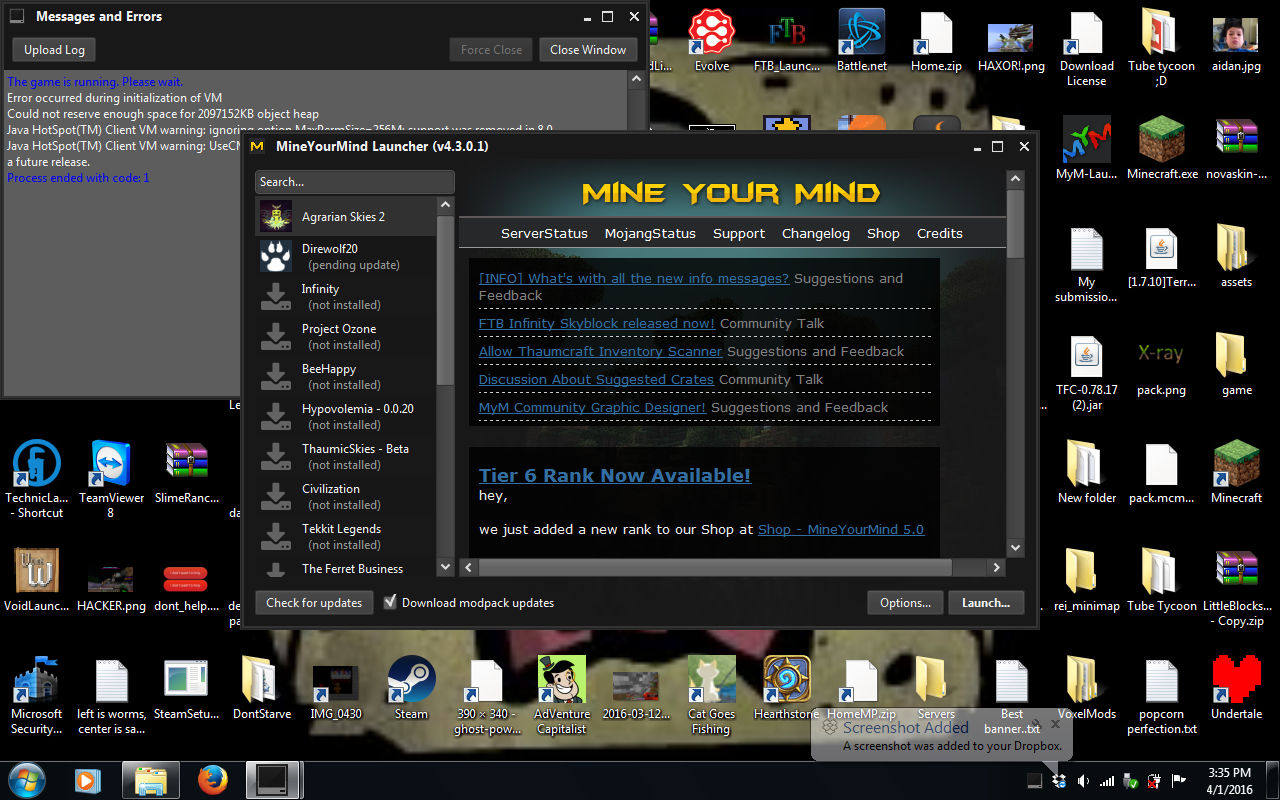This screenshot has height=800, width=1280.
Task: Select the Direwolf20 paw modpack icon
Action: tap(276, 256)
